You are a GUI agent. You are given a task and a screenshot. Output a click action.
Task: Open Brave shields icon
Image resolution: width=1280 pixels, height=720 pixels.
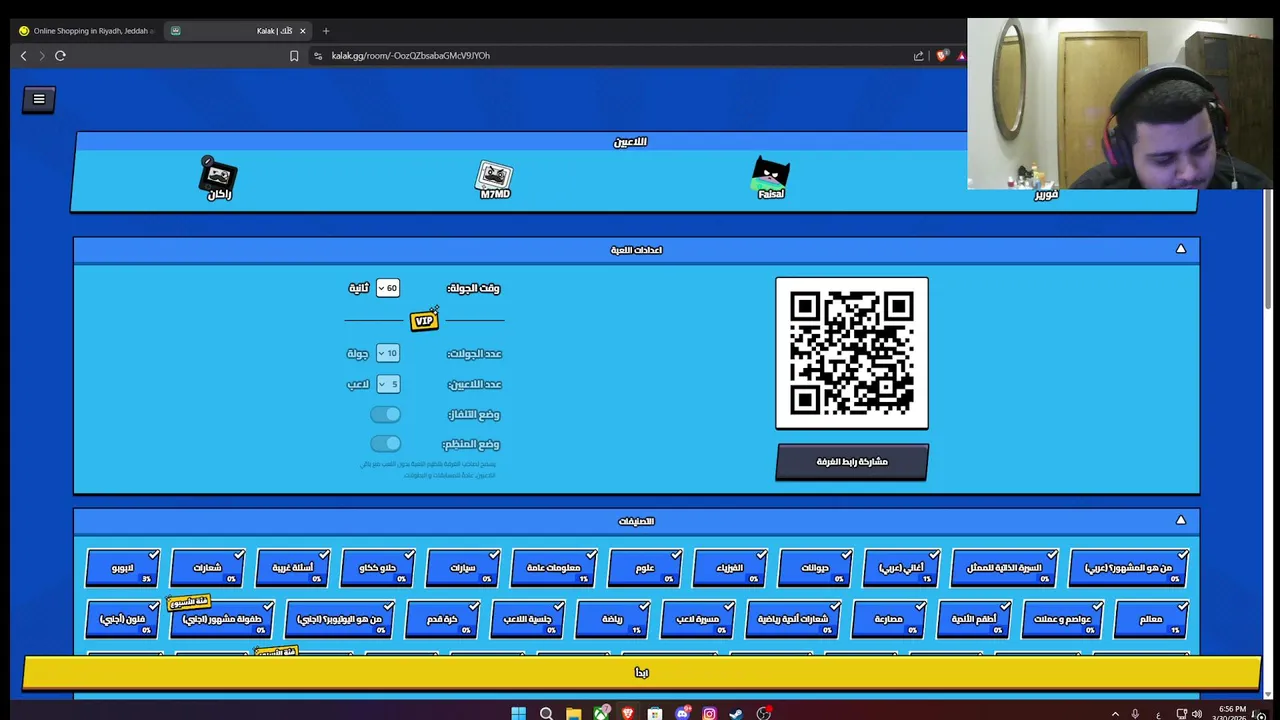click(x=941, y=56)
